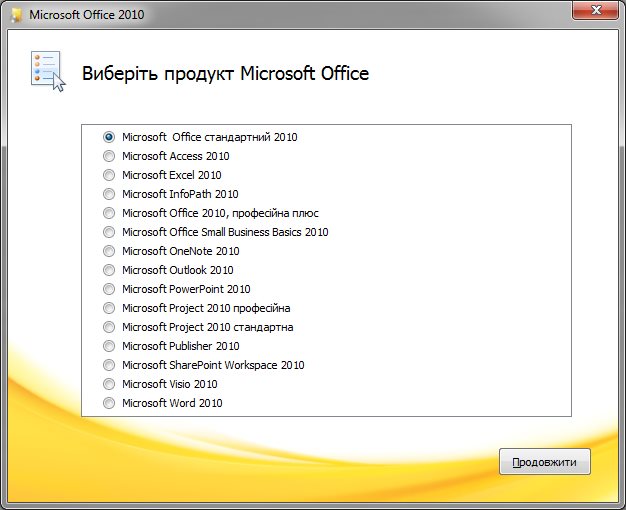This screenshot has height=510, width=626.
Task: Pick the Microsoft Publisher 2010 option
Action: (x=109, y=346)
